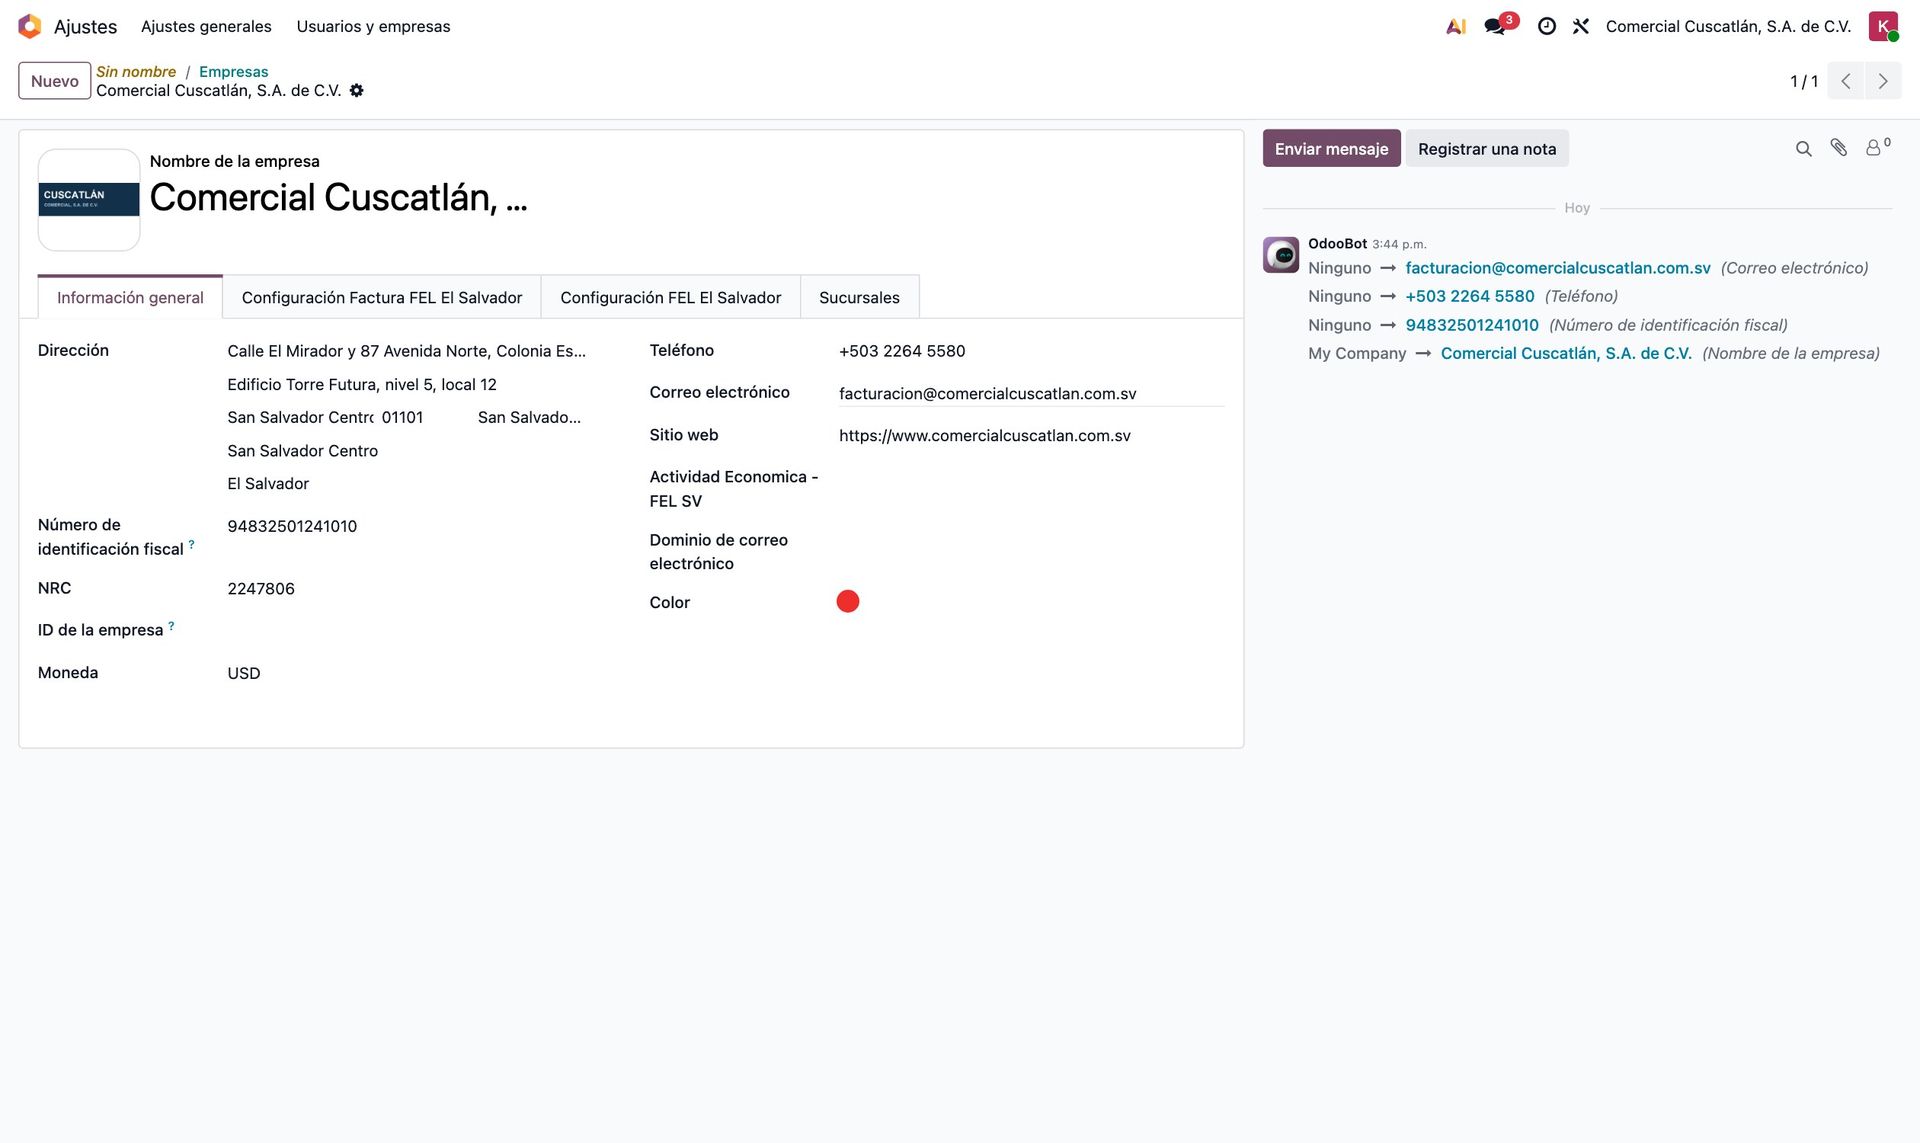Open help for ID de la empresa
The height and width of the screenshot is (1143, 1920).
pos(171,625)
